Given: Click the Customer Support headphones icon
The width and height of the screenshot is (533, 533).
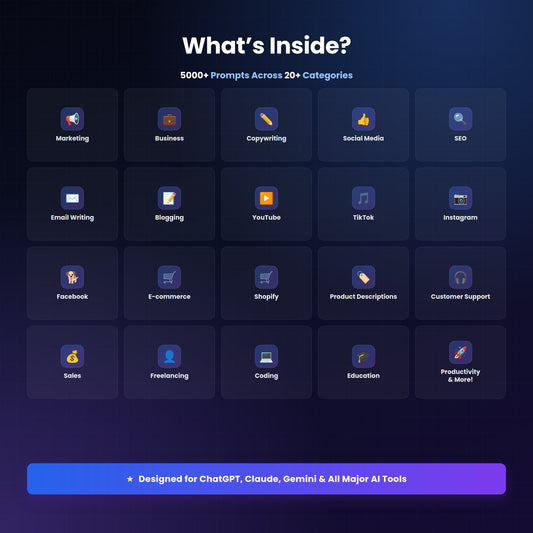Looking at the screenshot, I should pos(460,277).
